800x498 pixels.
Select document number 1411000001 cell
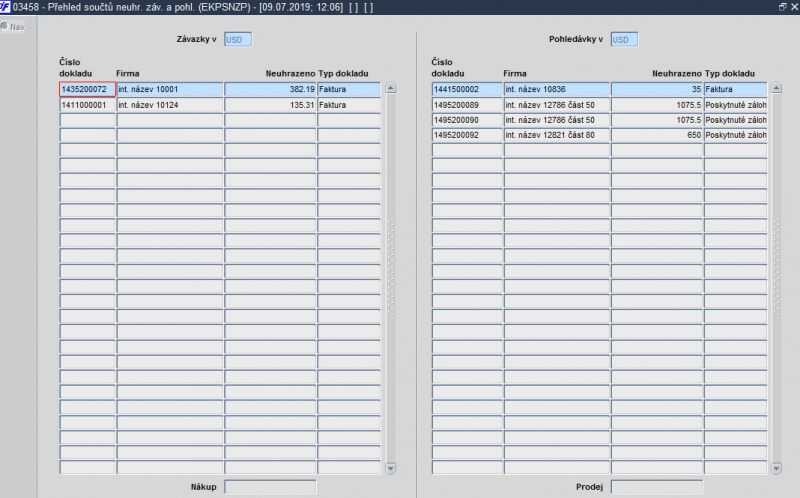pos(87,105)
